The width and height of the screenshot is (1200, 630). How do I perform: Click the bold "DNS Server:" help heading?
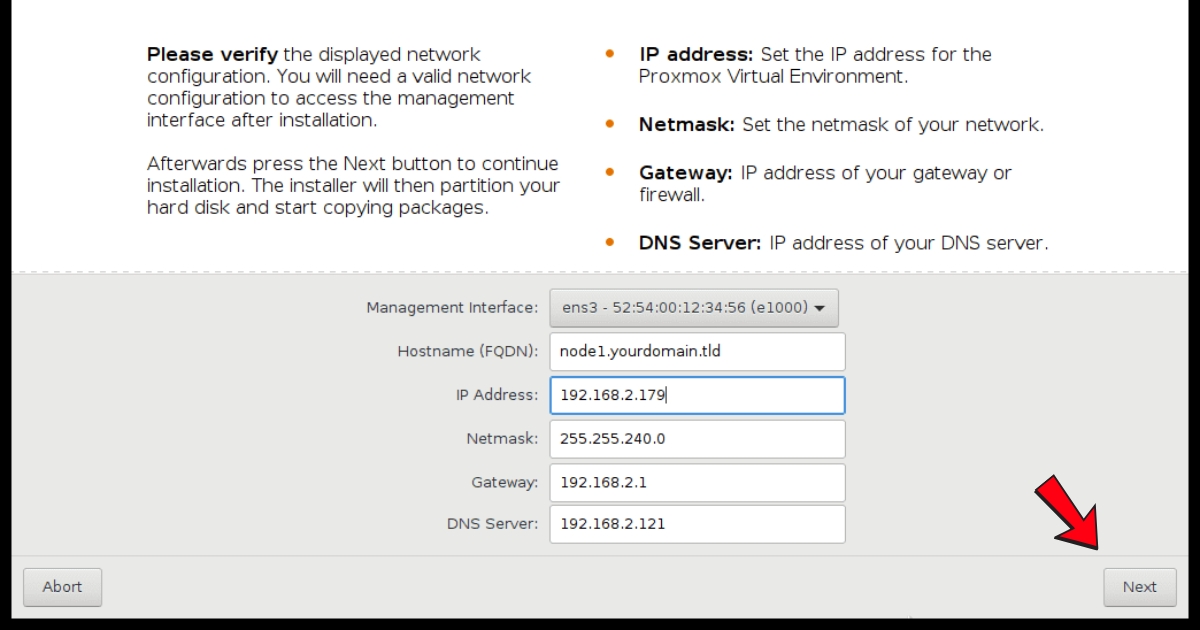pyautogui.click(x=700, y=243)
